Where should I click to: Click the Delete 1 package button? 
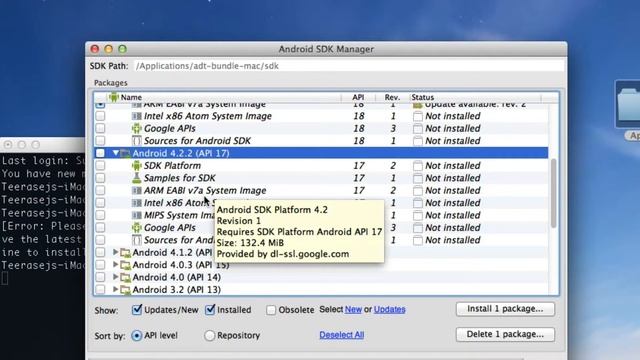point(505,334)
